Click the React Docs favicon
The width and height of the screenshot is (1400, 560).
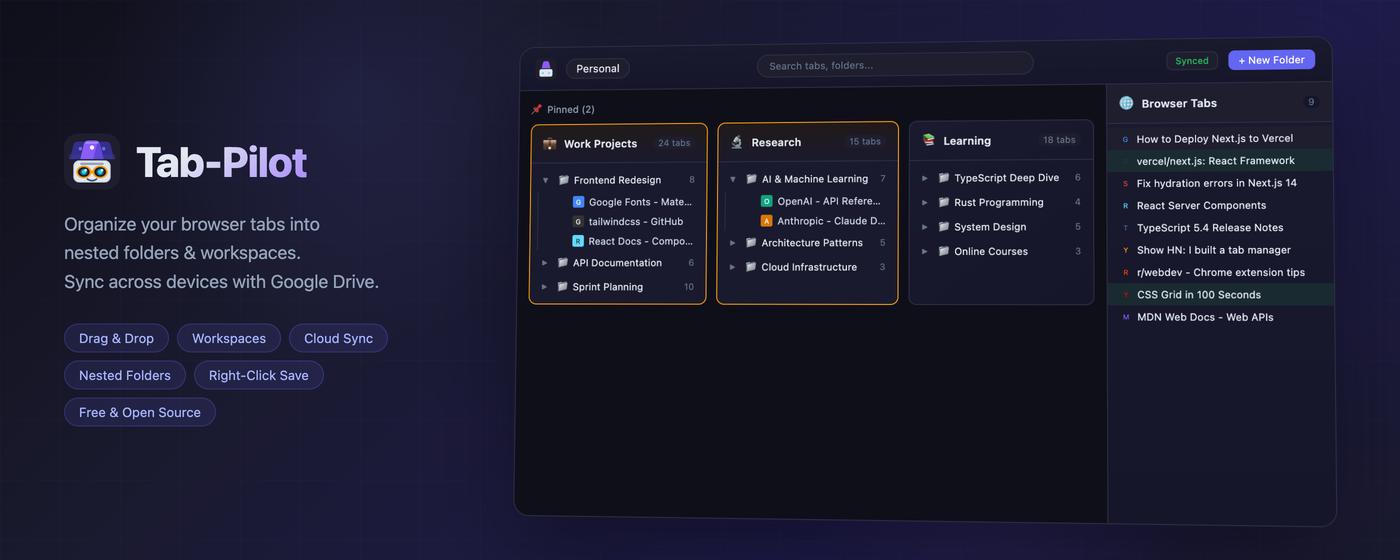578,241
